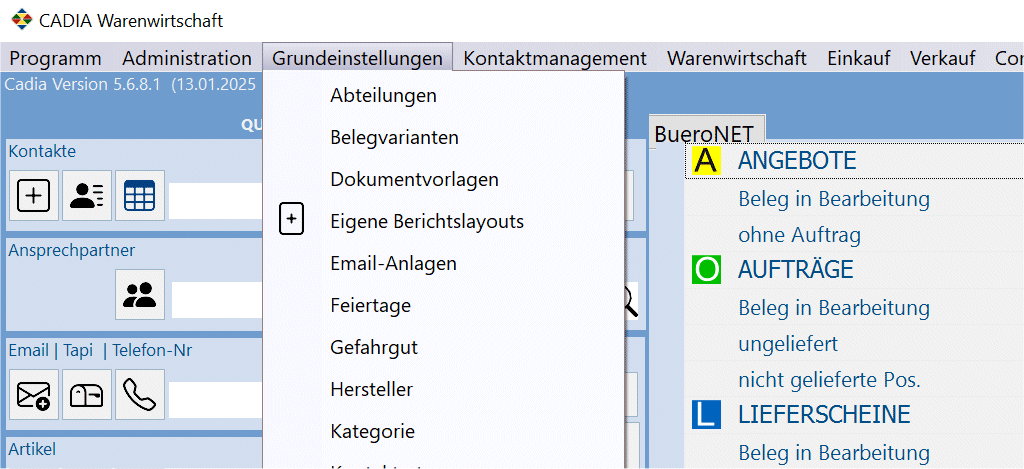
Task: Open the Programm menu
Action: 56,59
